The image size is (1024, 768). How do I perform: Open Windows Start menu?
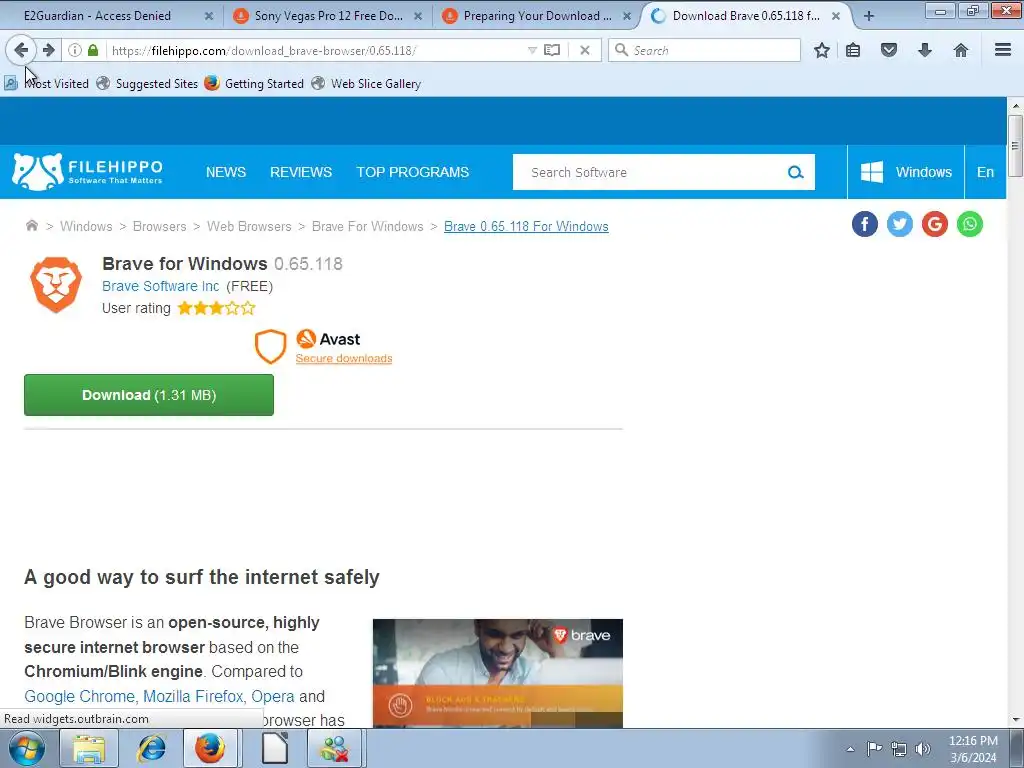(x=27, y=748)
